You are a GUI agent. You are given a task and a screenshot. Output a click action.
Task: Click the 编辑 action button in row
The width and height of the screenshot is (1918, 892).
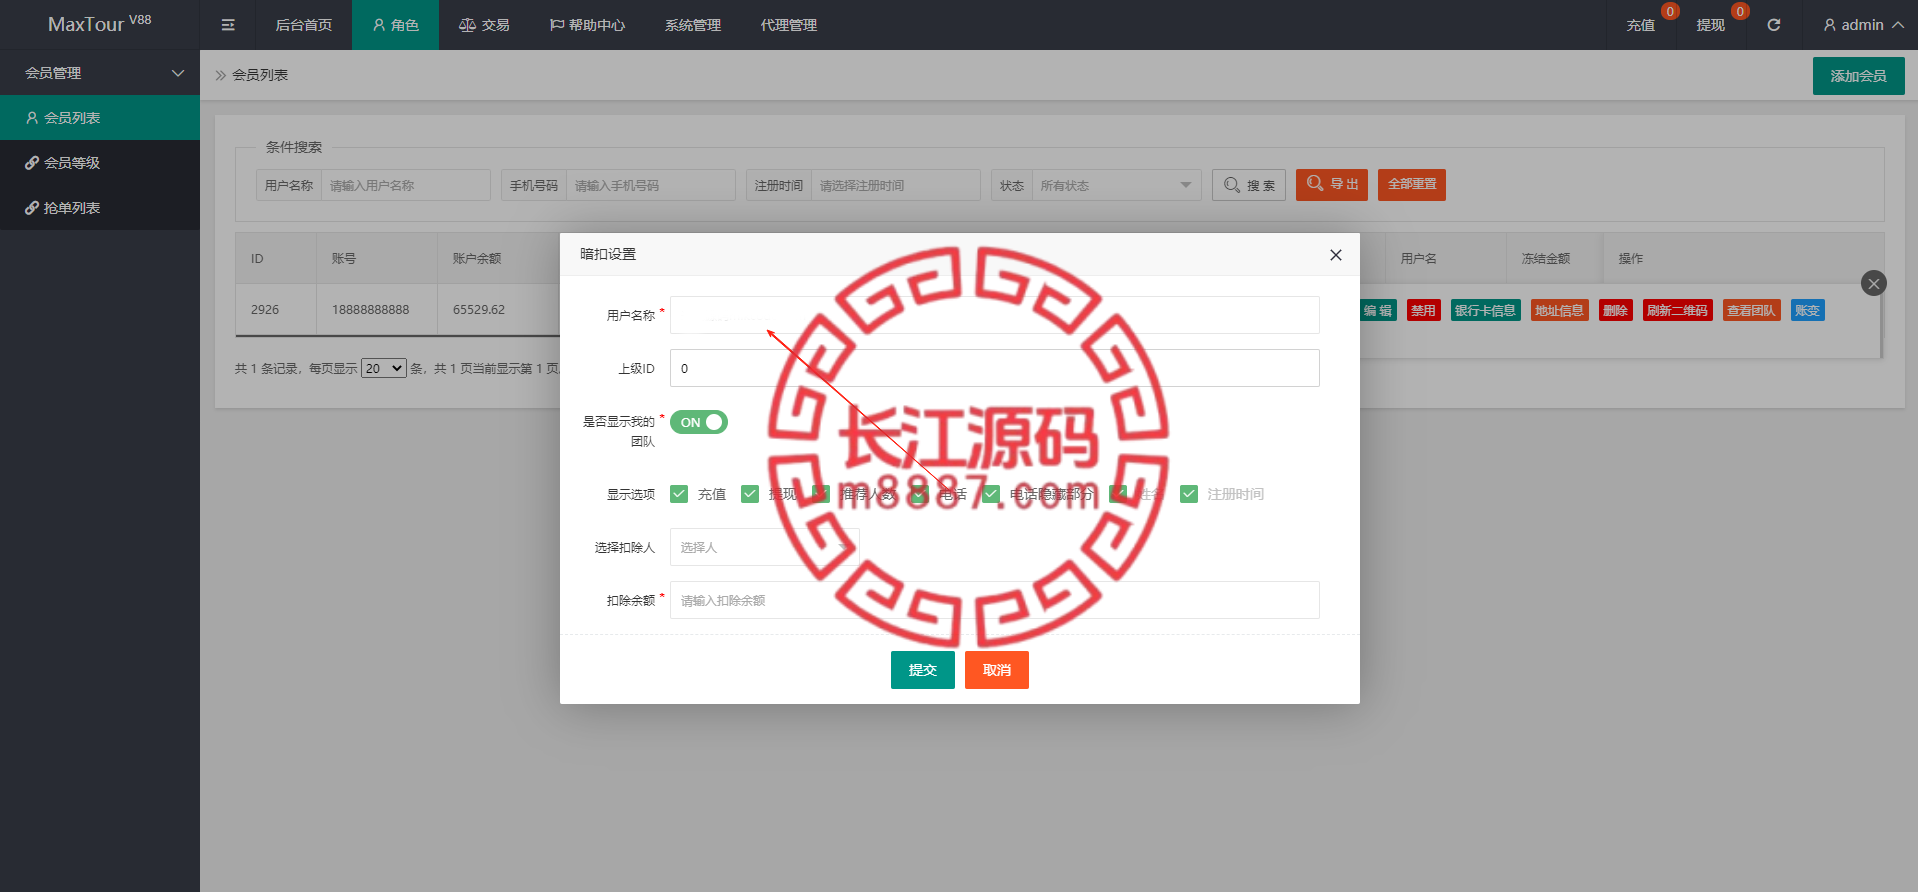pos(1378,310)
